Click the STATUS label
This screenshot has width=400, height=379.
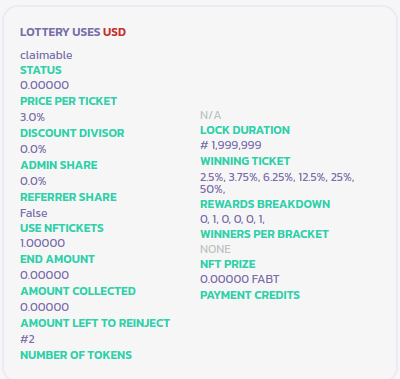tap(41, 70)
